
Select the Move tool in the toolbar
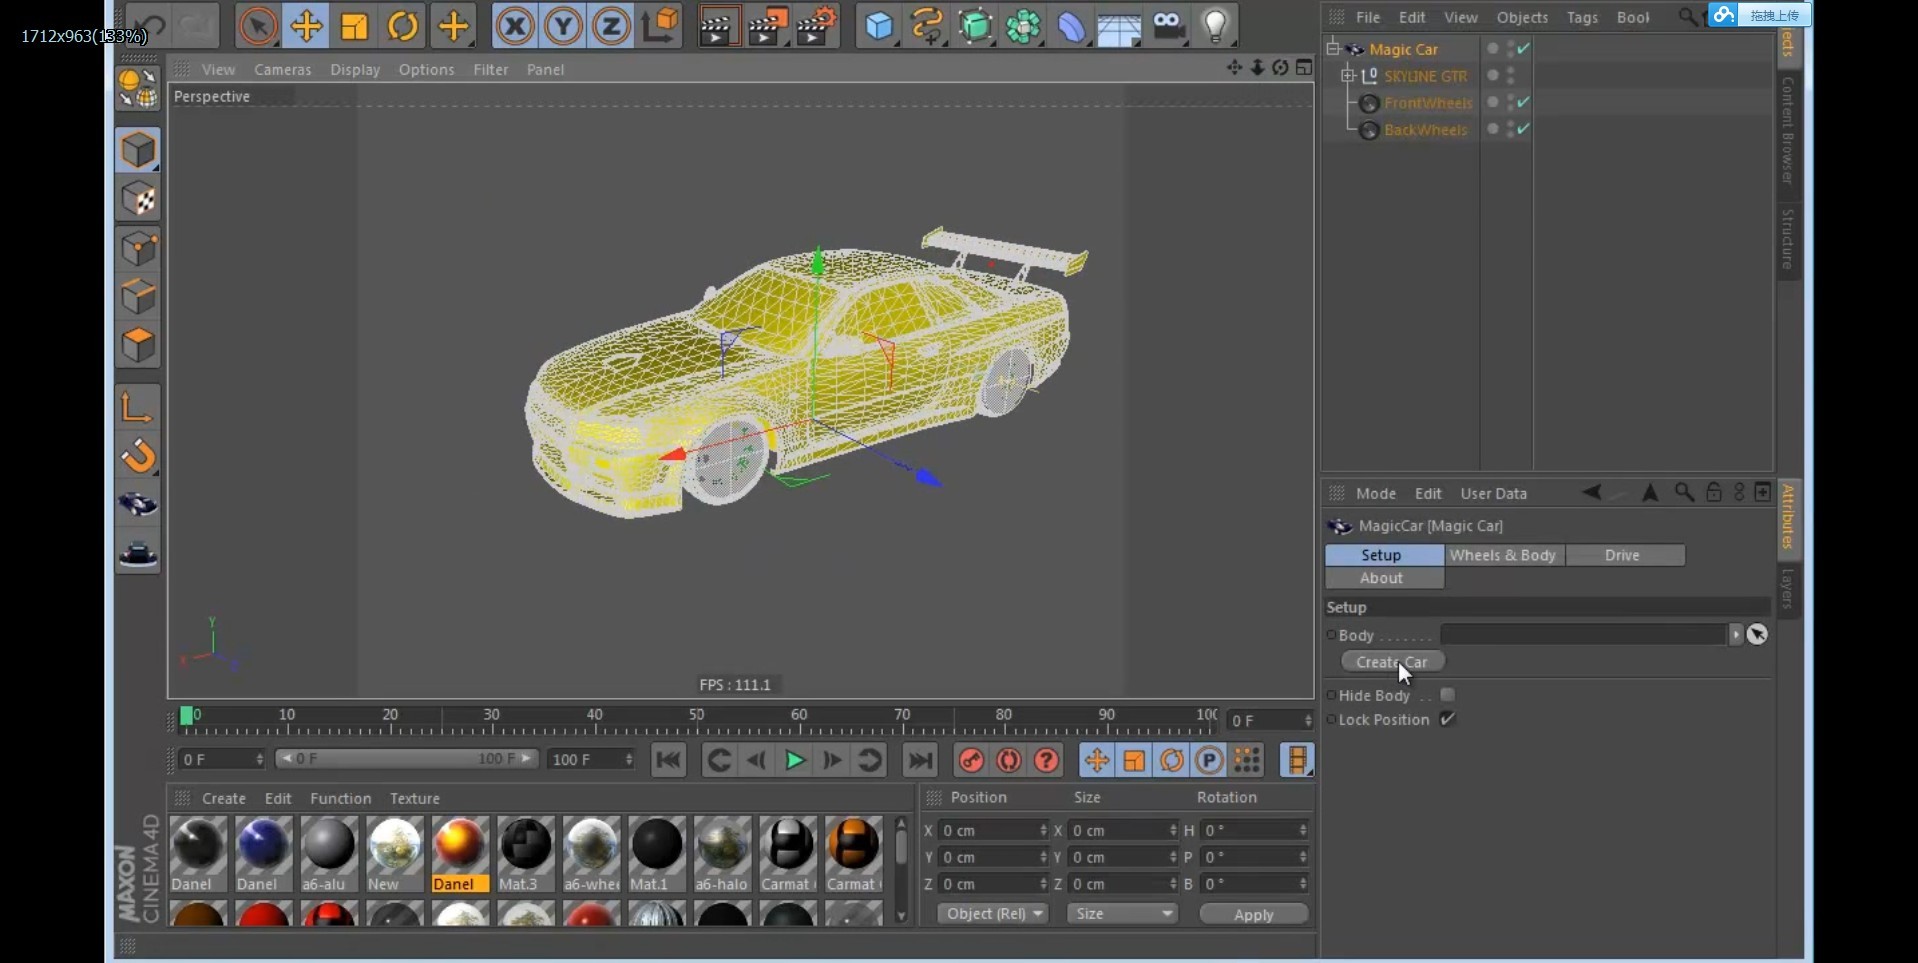(306, 25)
